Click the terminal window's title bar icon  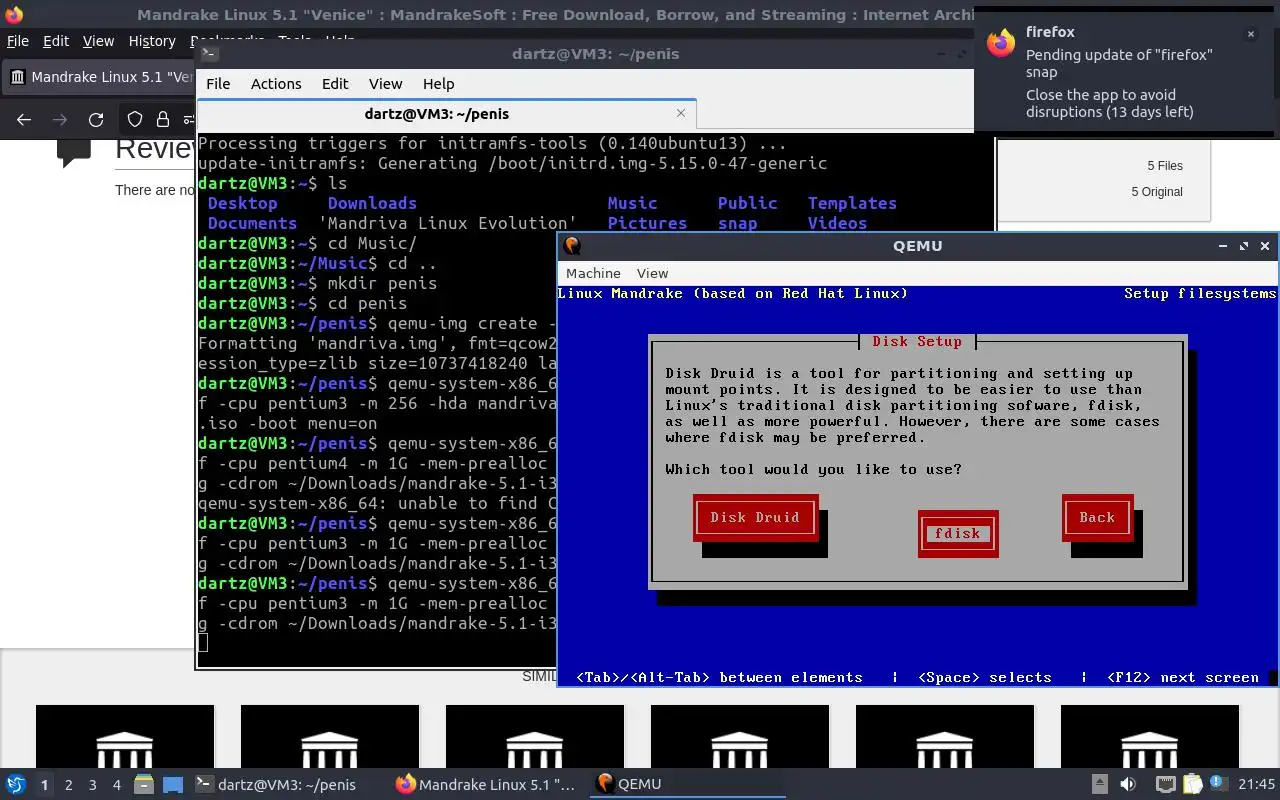pos(209,54)
